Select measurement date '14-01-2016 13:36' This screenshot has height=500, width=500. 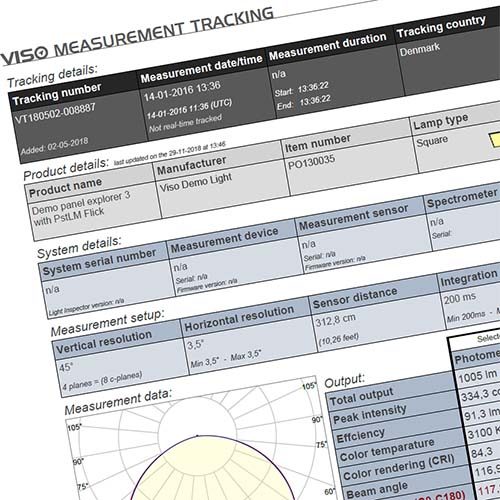(x=182, y=91)
